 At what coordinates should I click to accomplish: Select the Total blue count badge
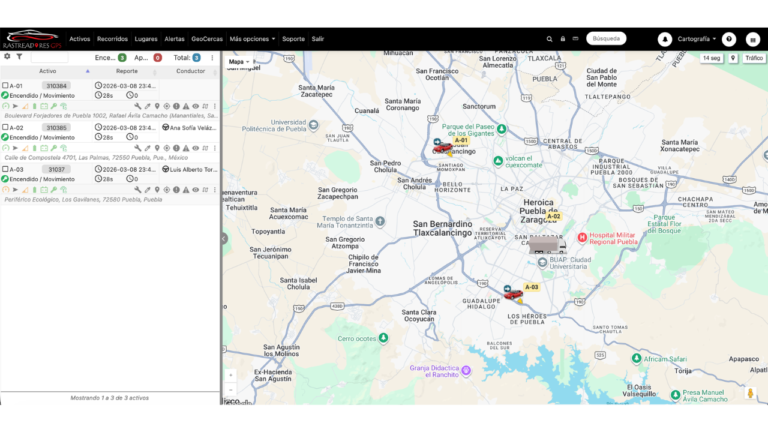196,58
